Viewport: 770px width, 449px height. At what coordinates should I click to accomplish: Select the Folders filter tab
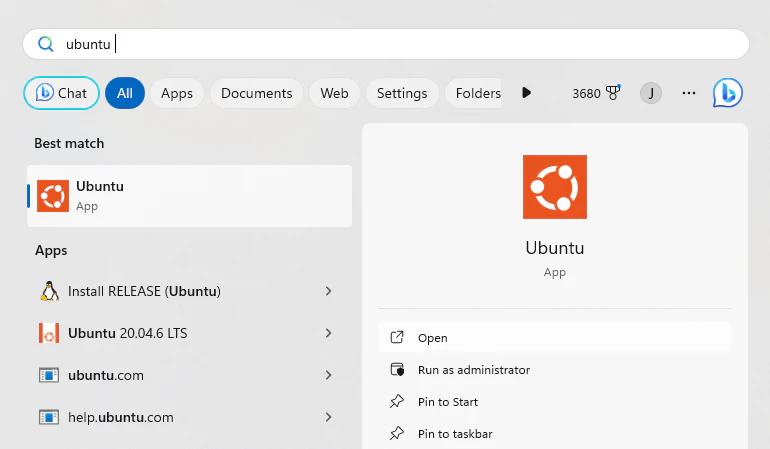pos(473,93)
